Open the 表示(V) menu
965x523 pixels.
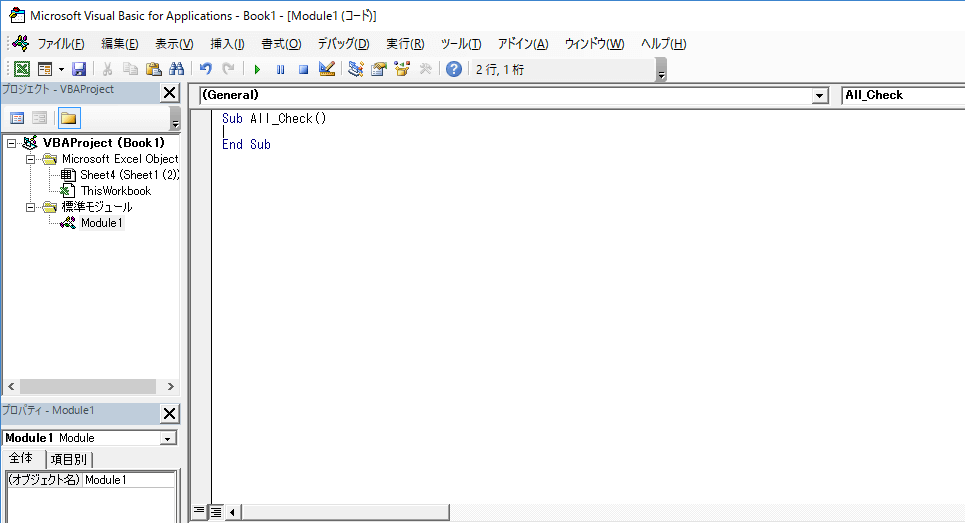[174, 44]
